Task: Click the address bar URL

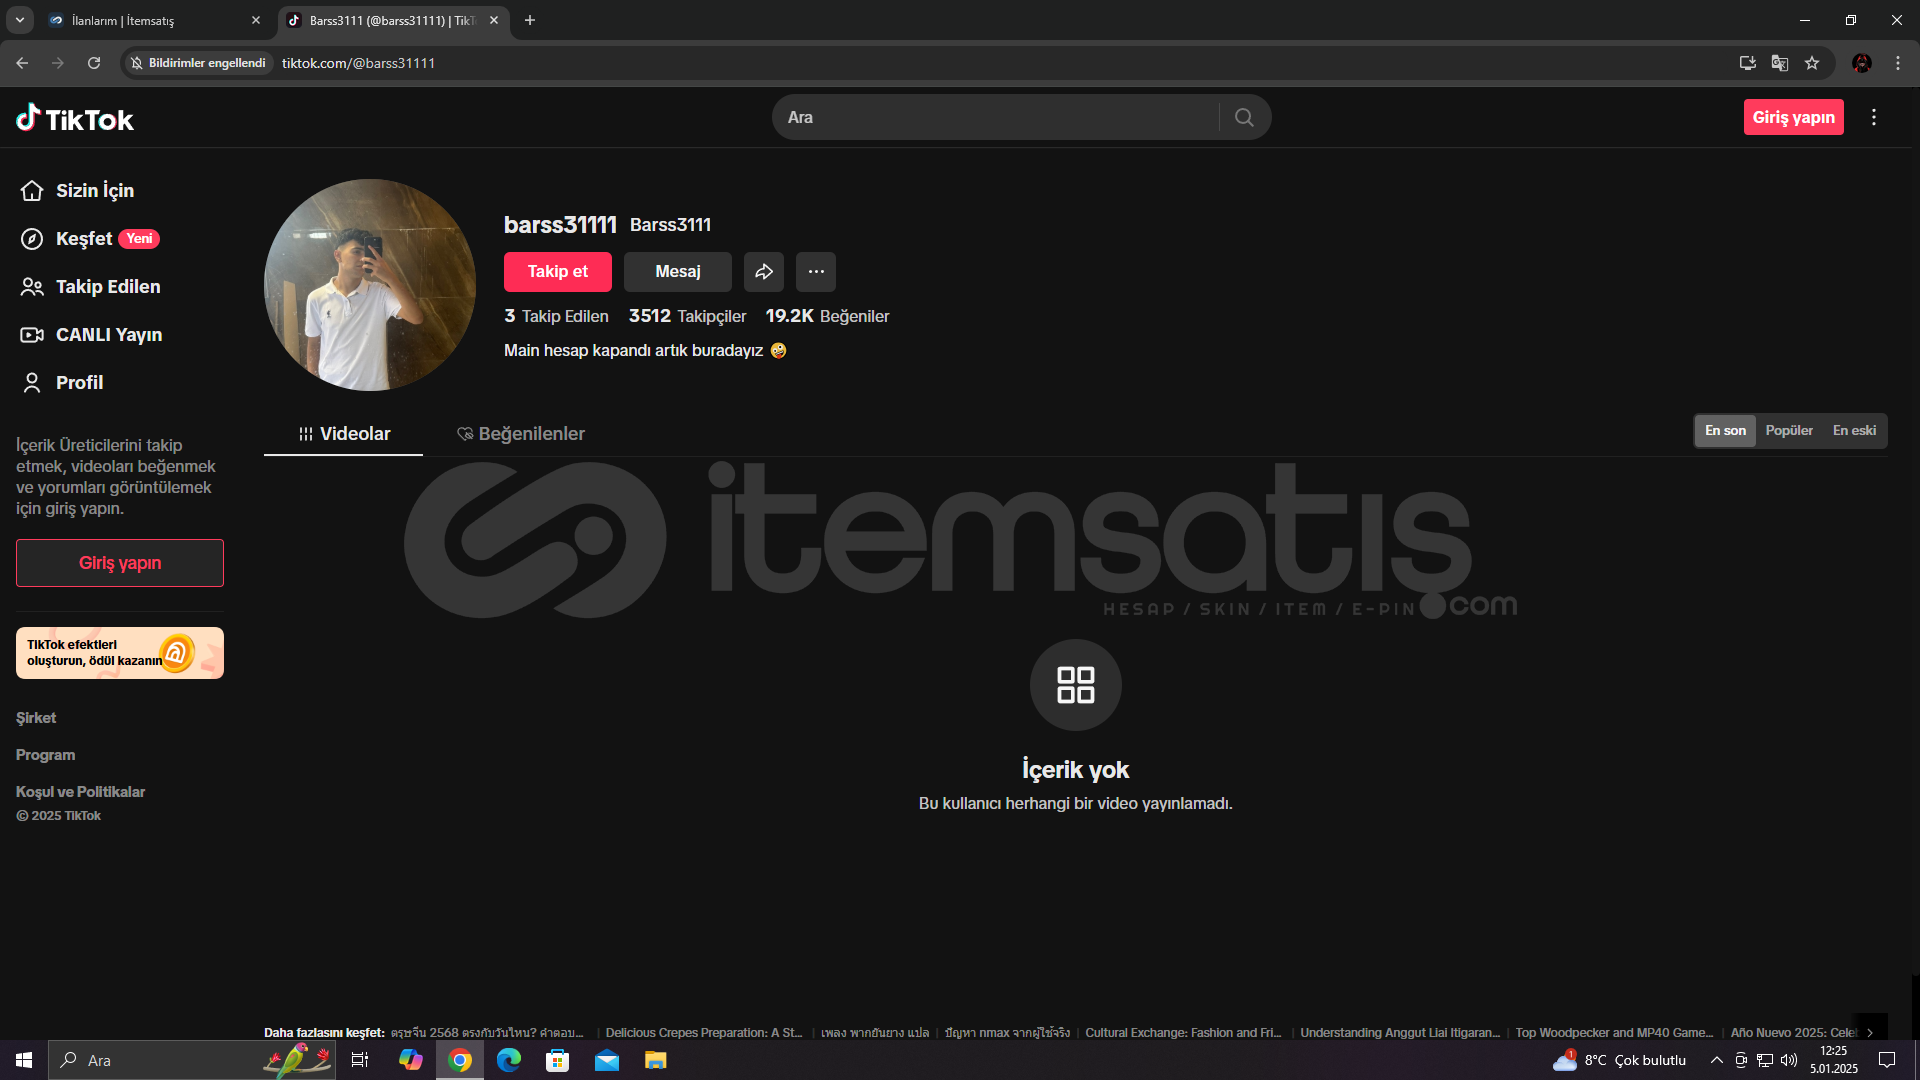Action: tap(358, 63)
